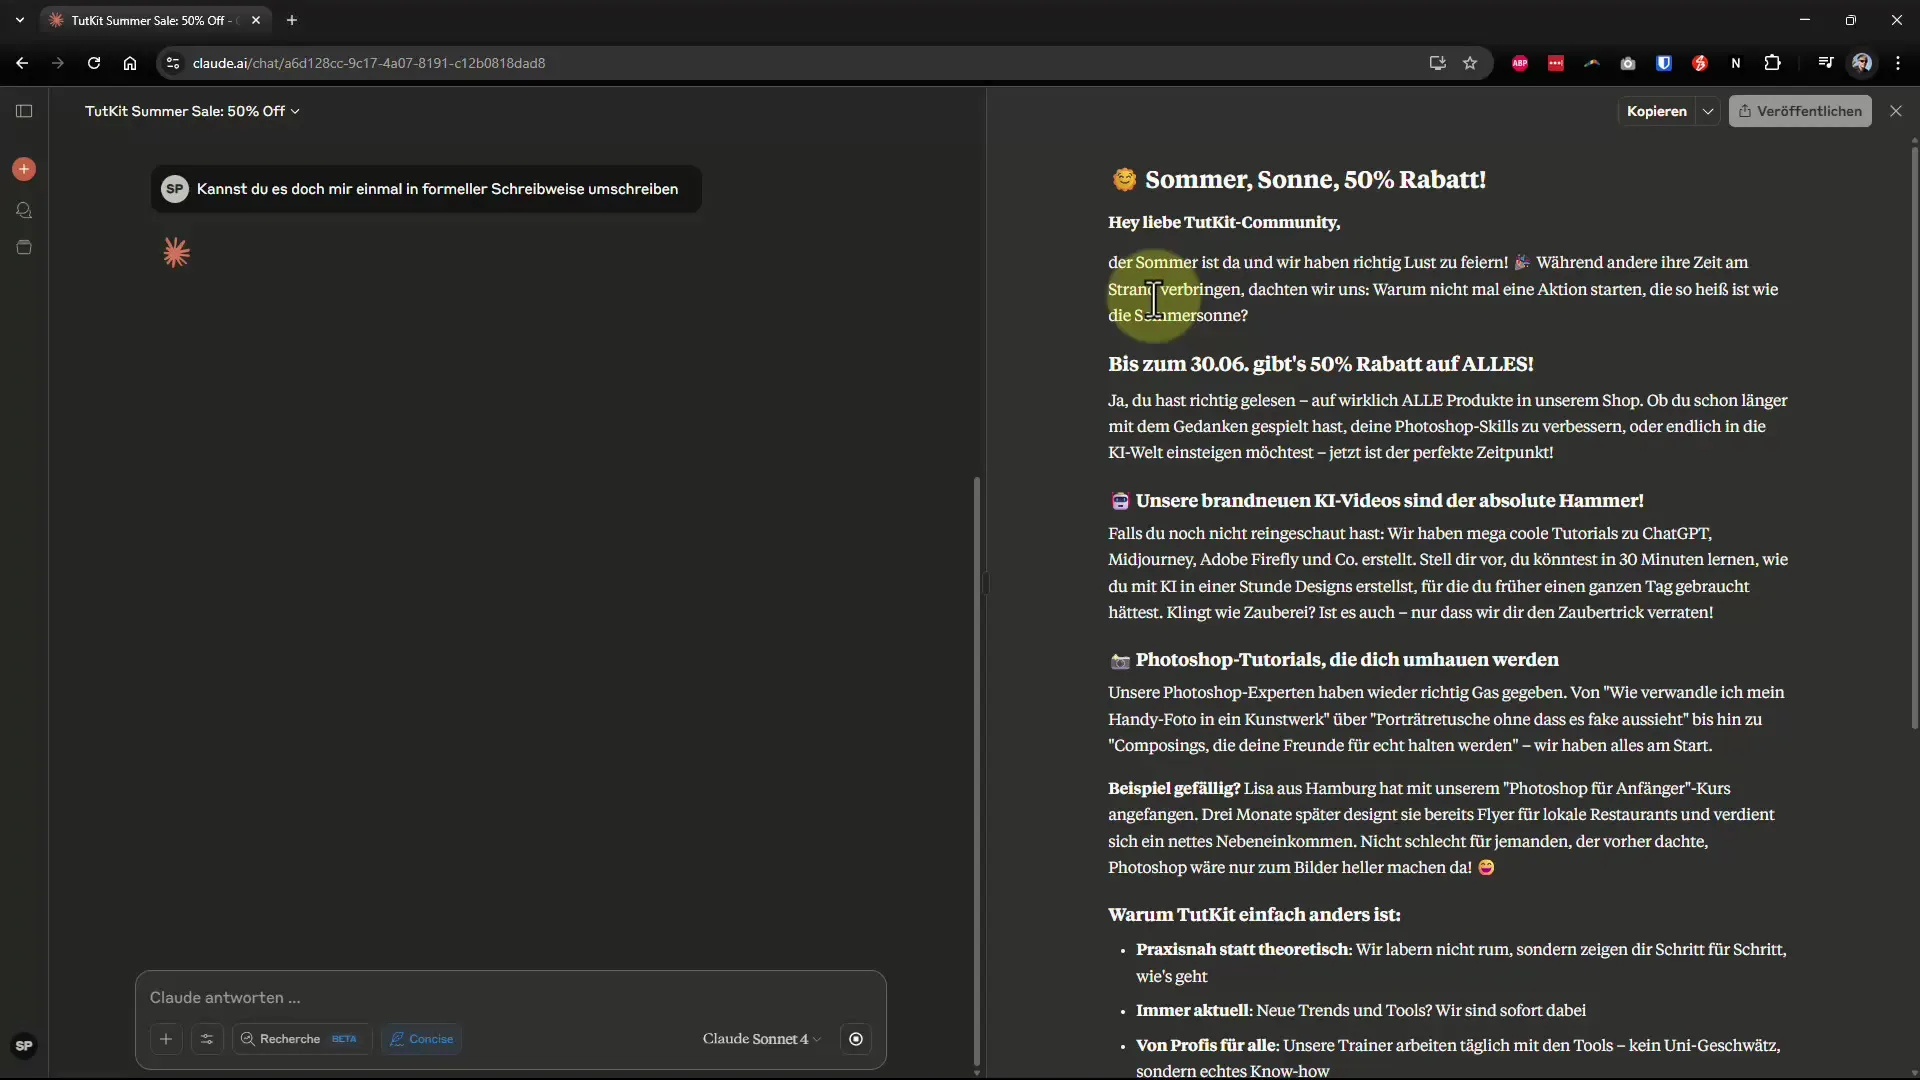The width and height of the screenshot is (1920, 1080).
Task: Open the SP user profile avatar
Action: point(24,1046)
